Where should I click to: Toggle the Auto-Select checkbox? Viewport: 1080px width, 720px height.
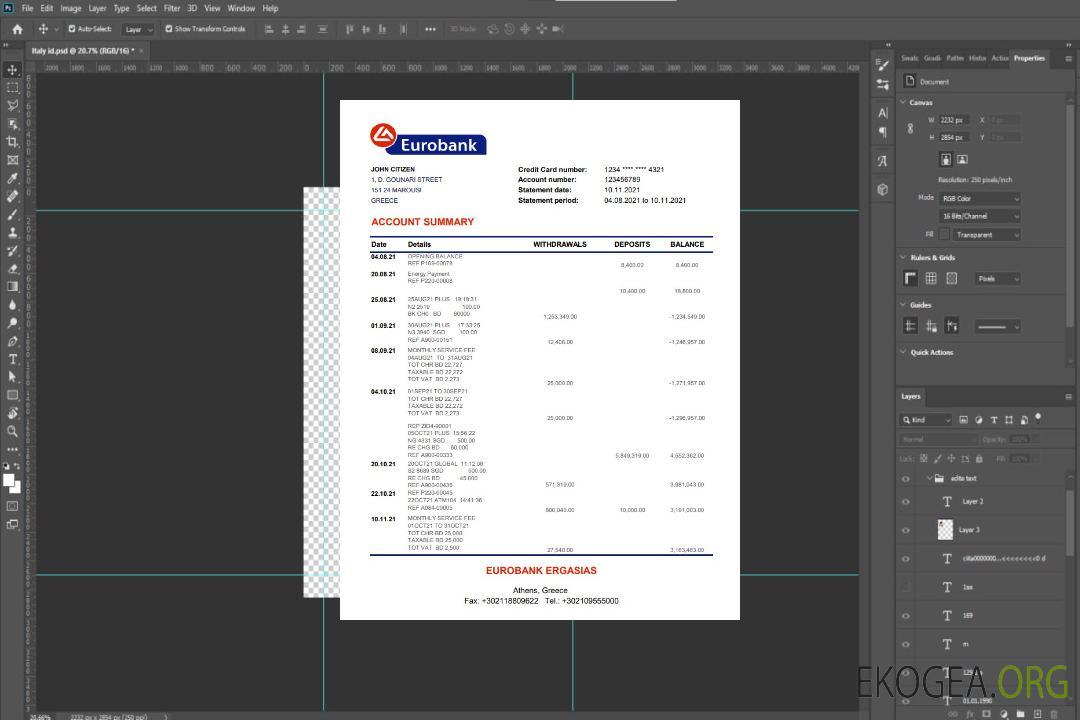point(72,29)
